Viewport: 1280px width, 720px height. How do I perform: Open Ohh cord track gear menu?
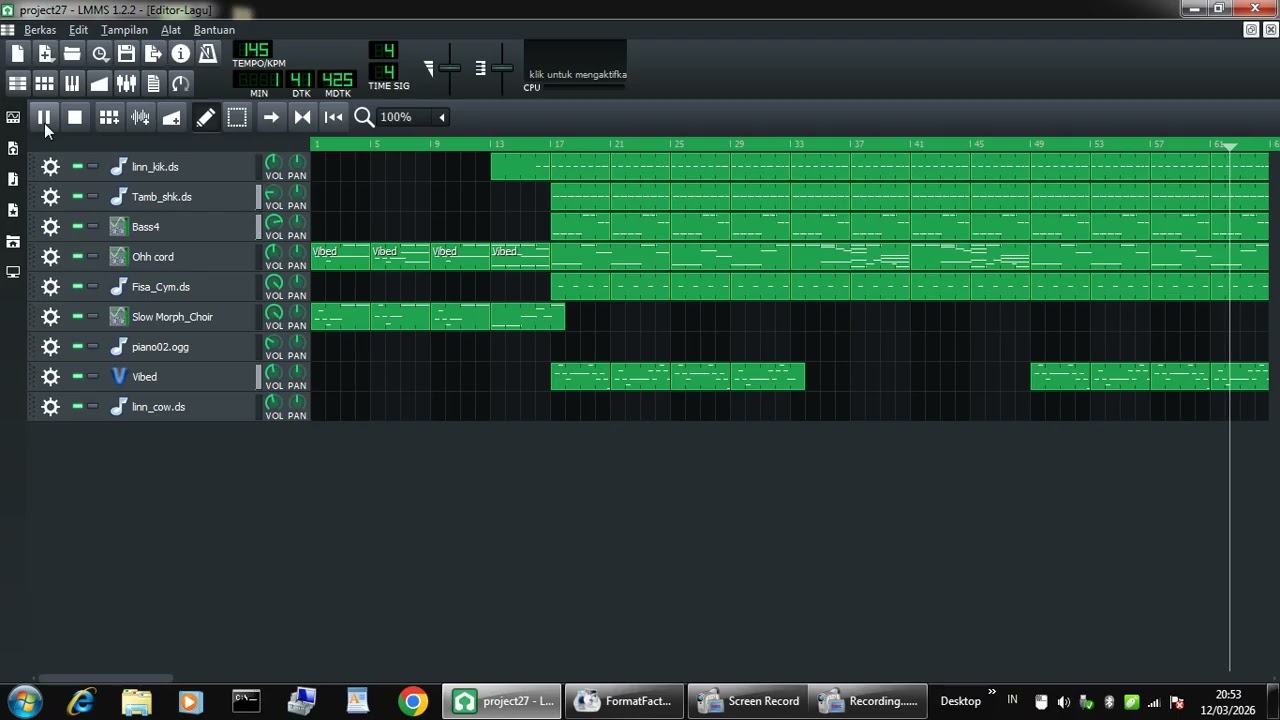pos(50,257)
